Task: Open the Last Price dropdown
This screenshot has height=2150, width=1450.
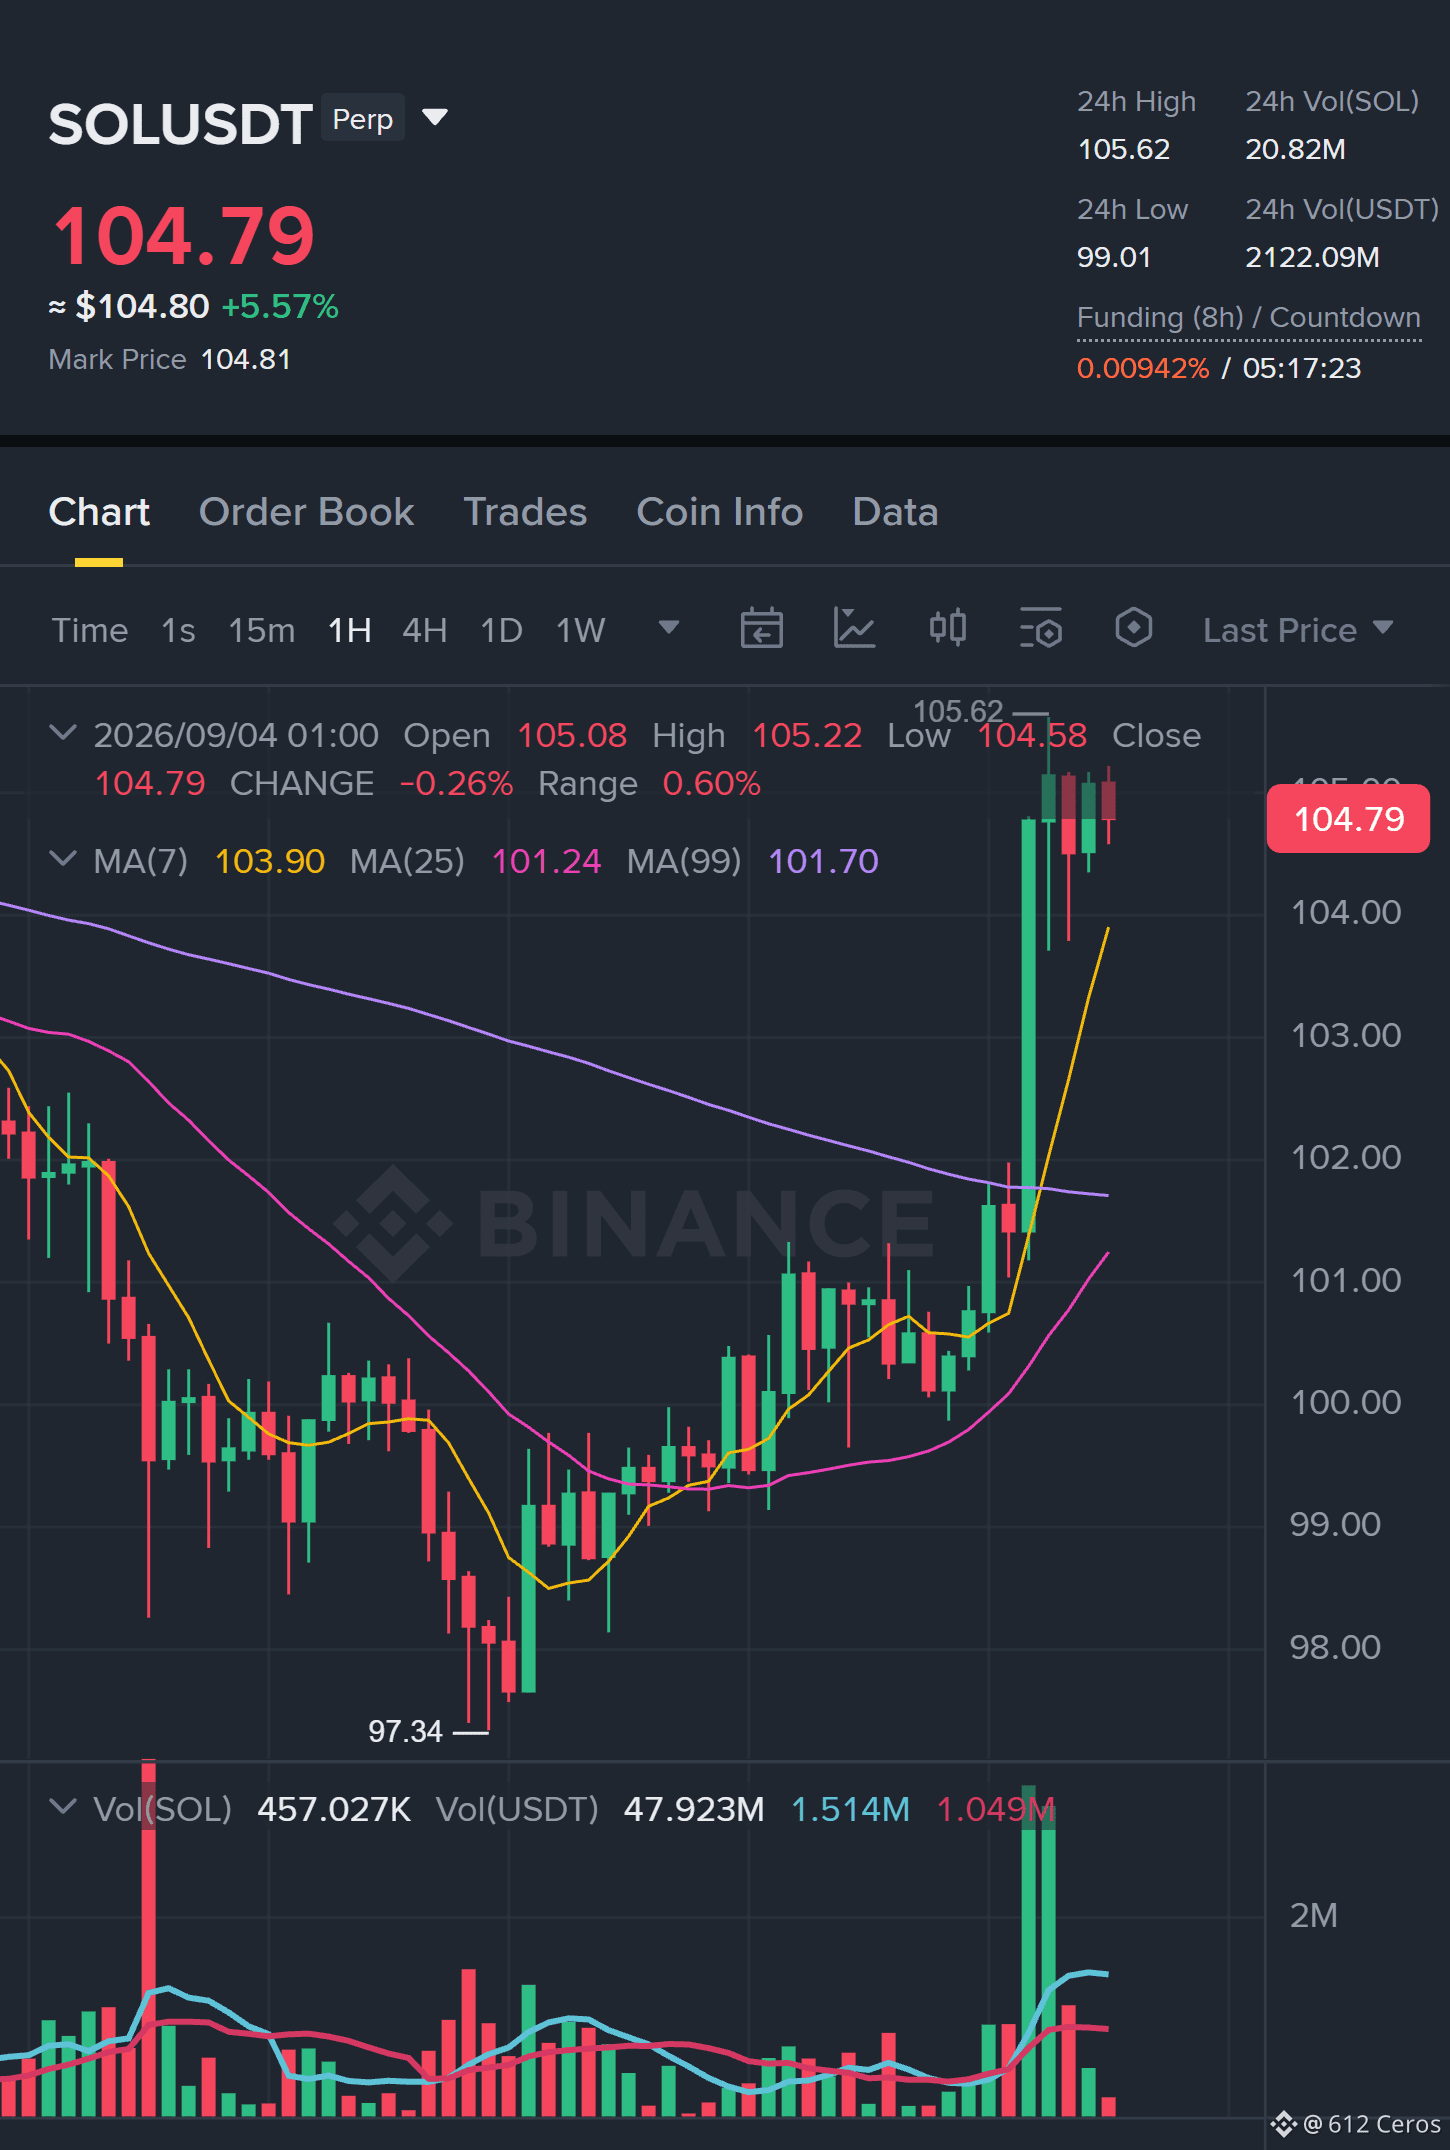Action: [1297, 630]
